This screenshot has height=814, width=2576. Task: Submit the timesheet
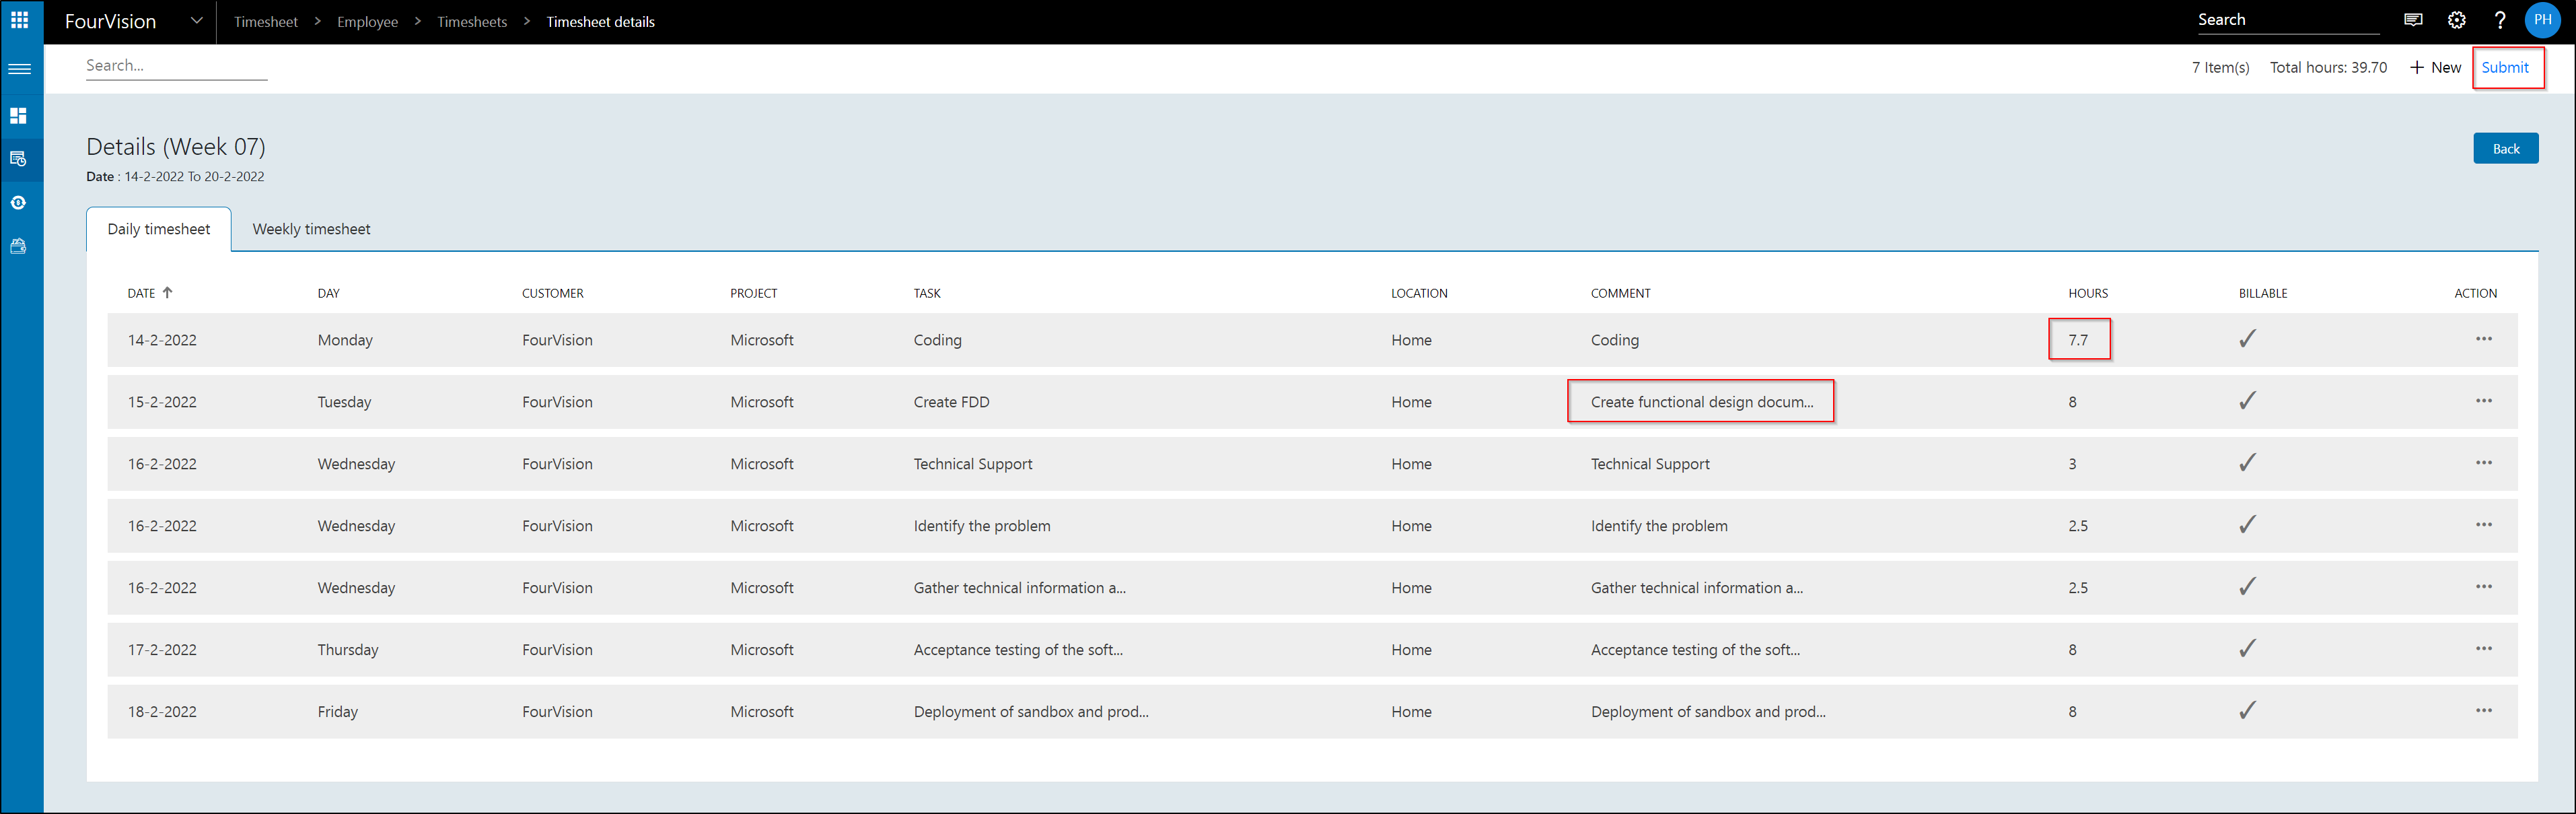click(2504, 68)
